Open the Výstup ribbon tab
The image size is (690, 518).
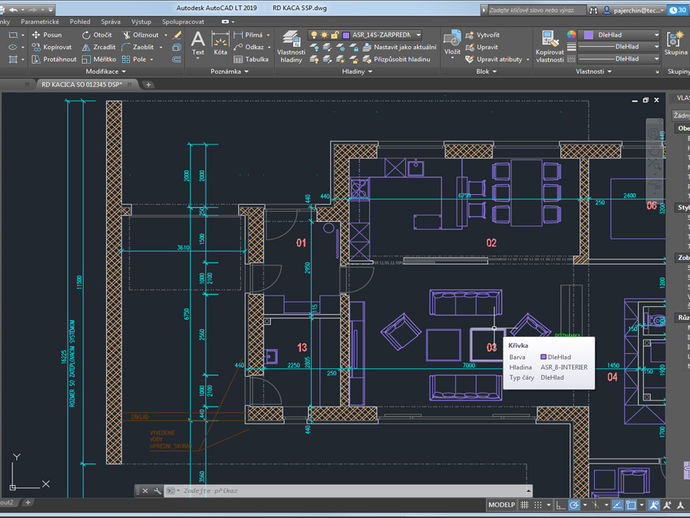pyautogui.click(x=141, y=22)
